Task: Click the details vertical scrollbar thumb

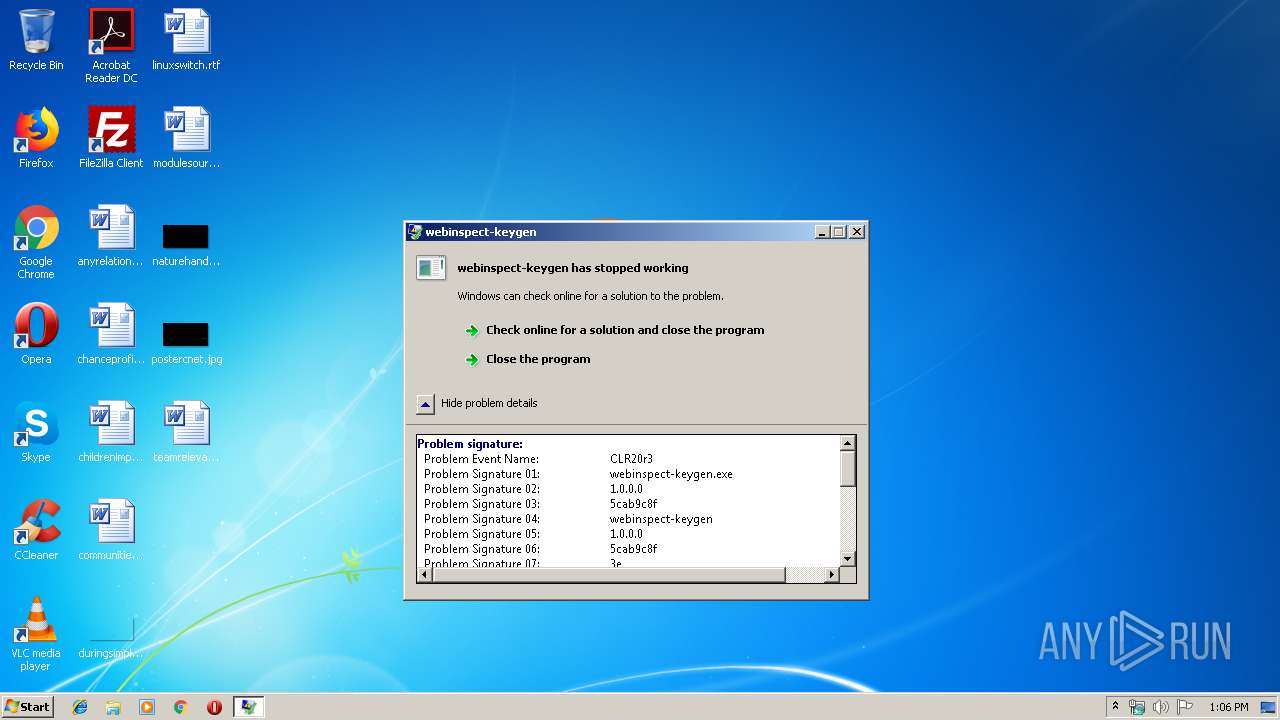Action: click(x=848, y=468)
